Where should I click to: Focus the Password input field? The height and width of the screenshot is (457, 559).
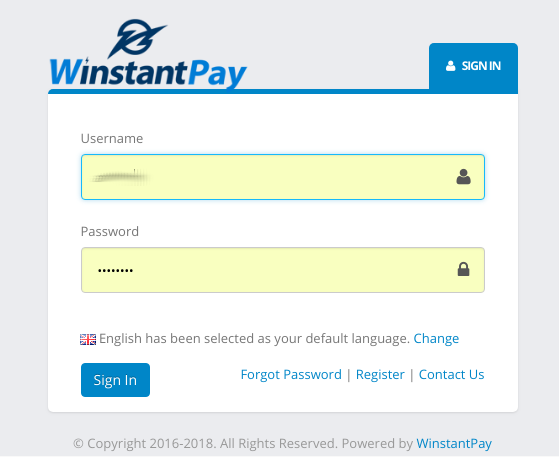(x=283, y=270)
